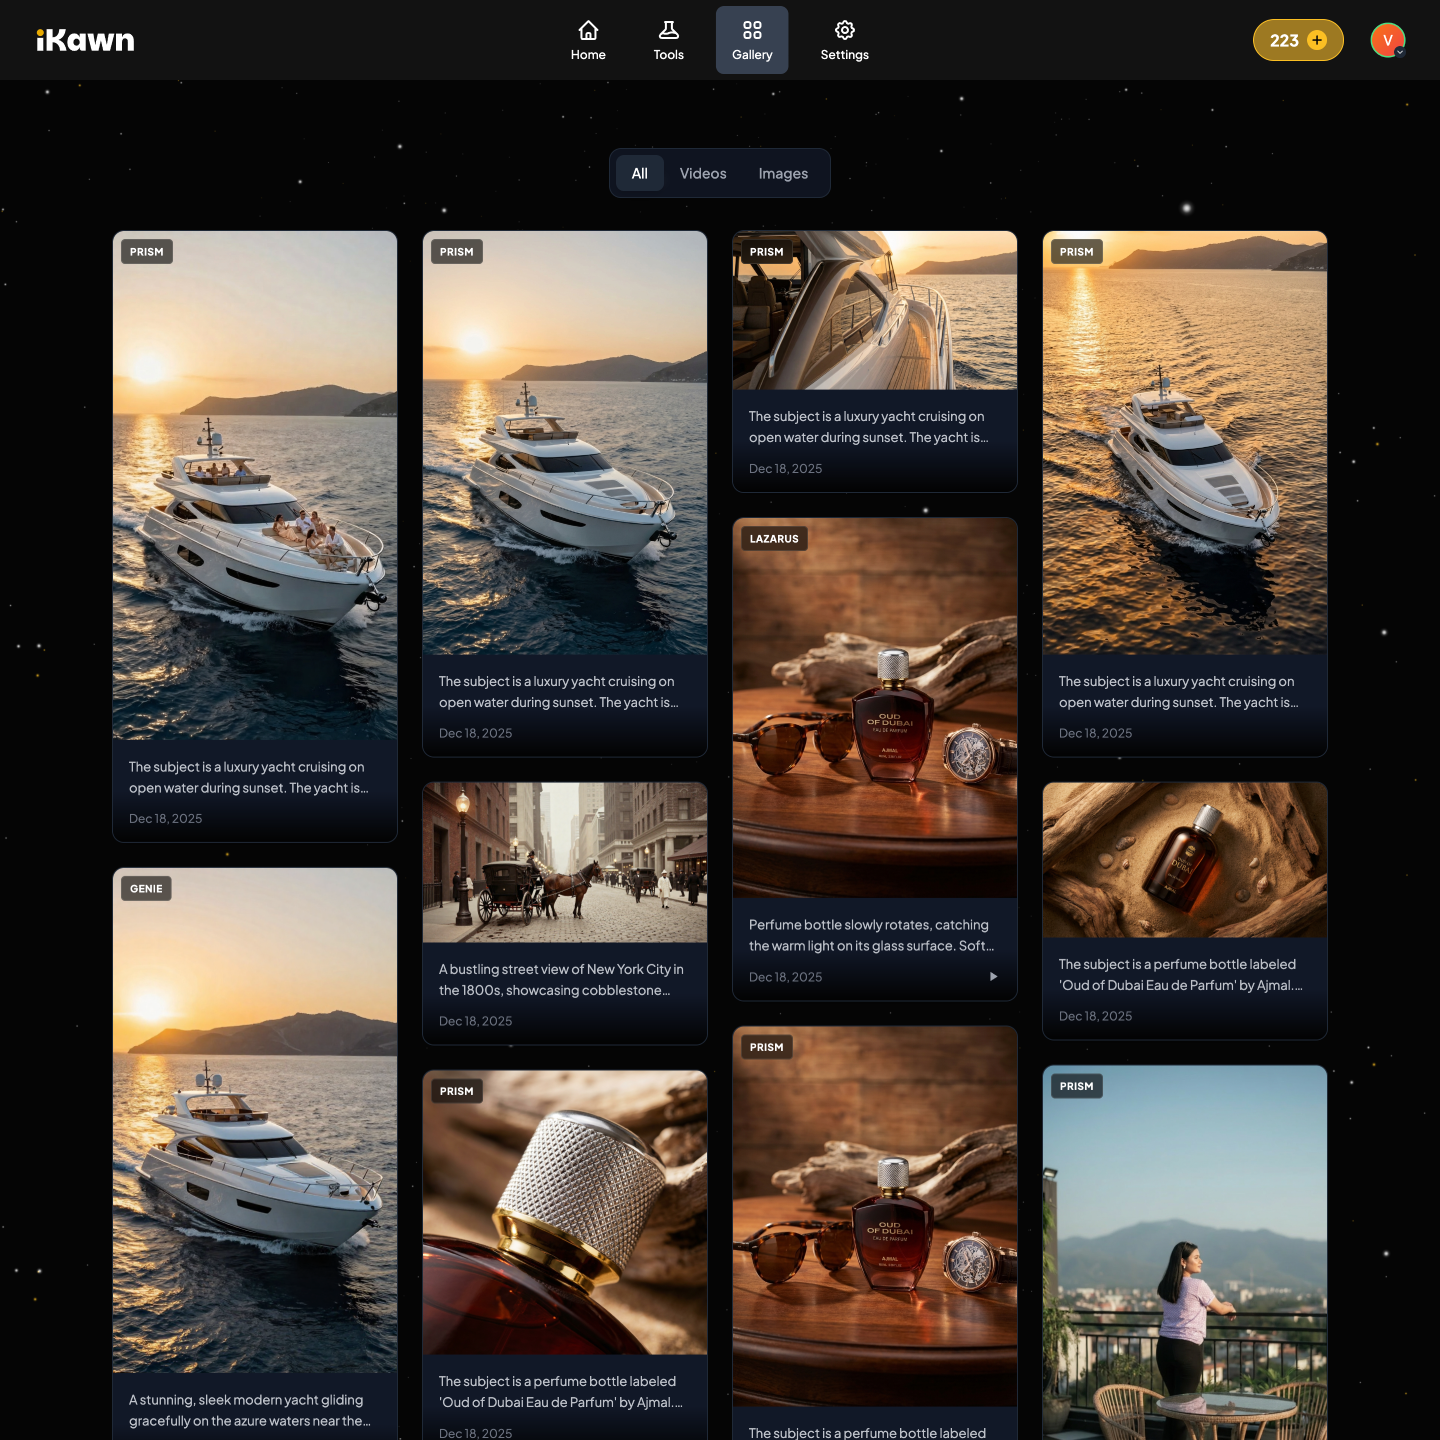Image resolution: width=1440 pixels, height=1440 pixels.
Task: Click the 223 credits balance button
Action: tap(1284, 40)
